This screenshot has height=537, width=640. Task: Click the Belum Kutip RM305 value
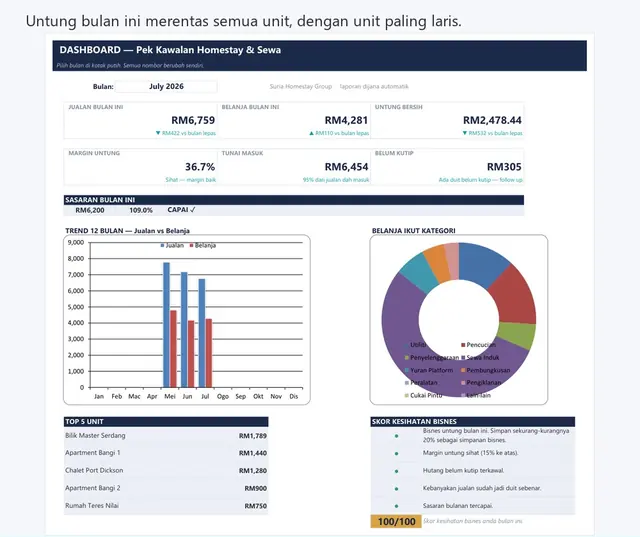[x=504, y=167]
